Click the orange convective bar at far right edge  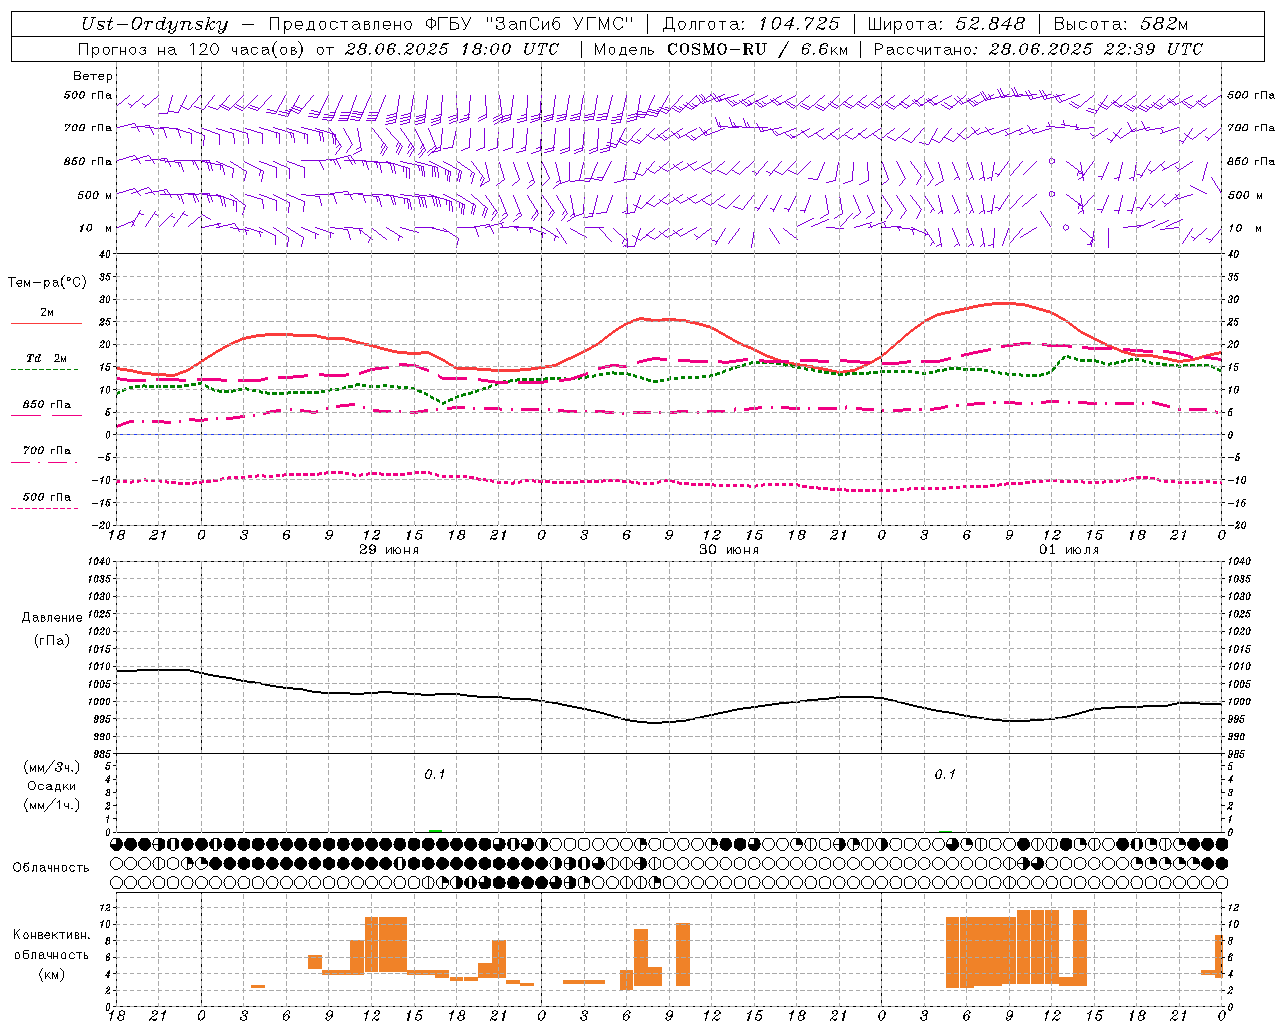[x=1219, y=956]
